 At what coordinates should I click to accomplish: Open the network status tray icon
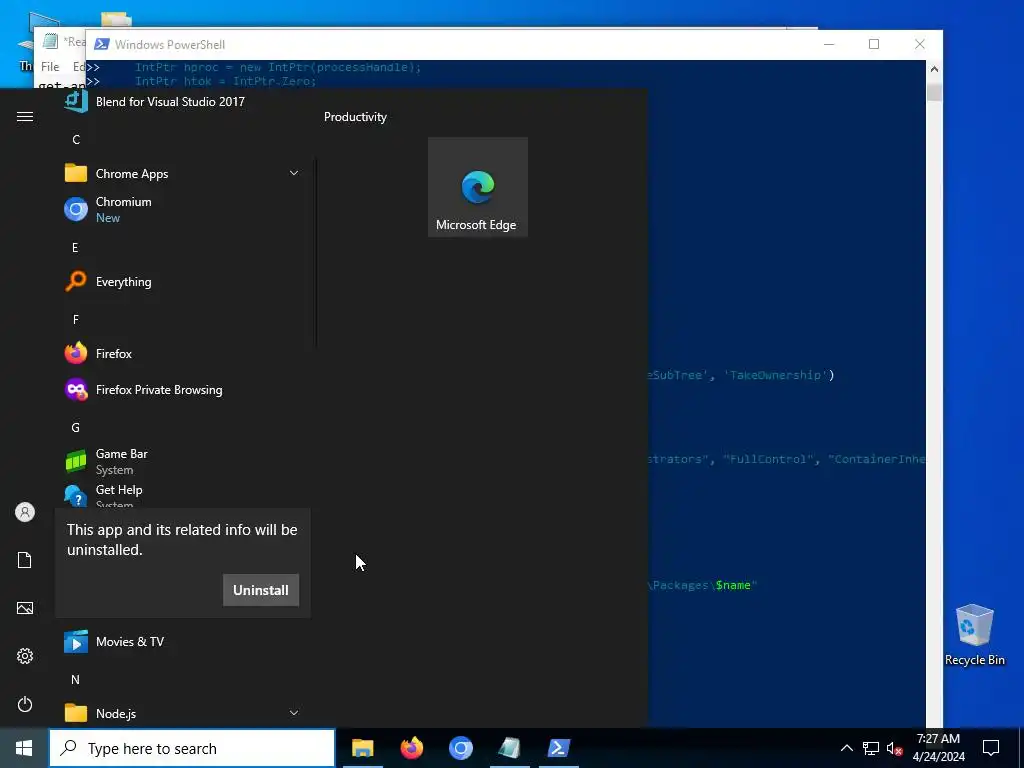tap(871, 748)
